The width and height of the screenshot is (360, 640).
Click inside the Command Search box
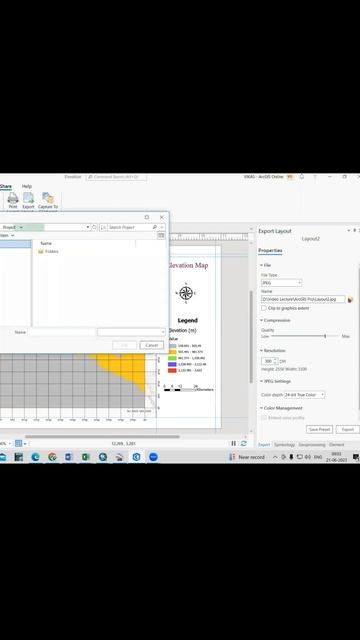pyautogui.click(x=116, y=177)
